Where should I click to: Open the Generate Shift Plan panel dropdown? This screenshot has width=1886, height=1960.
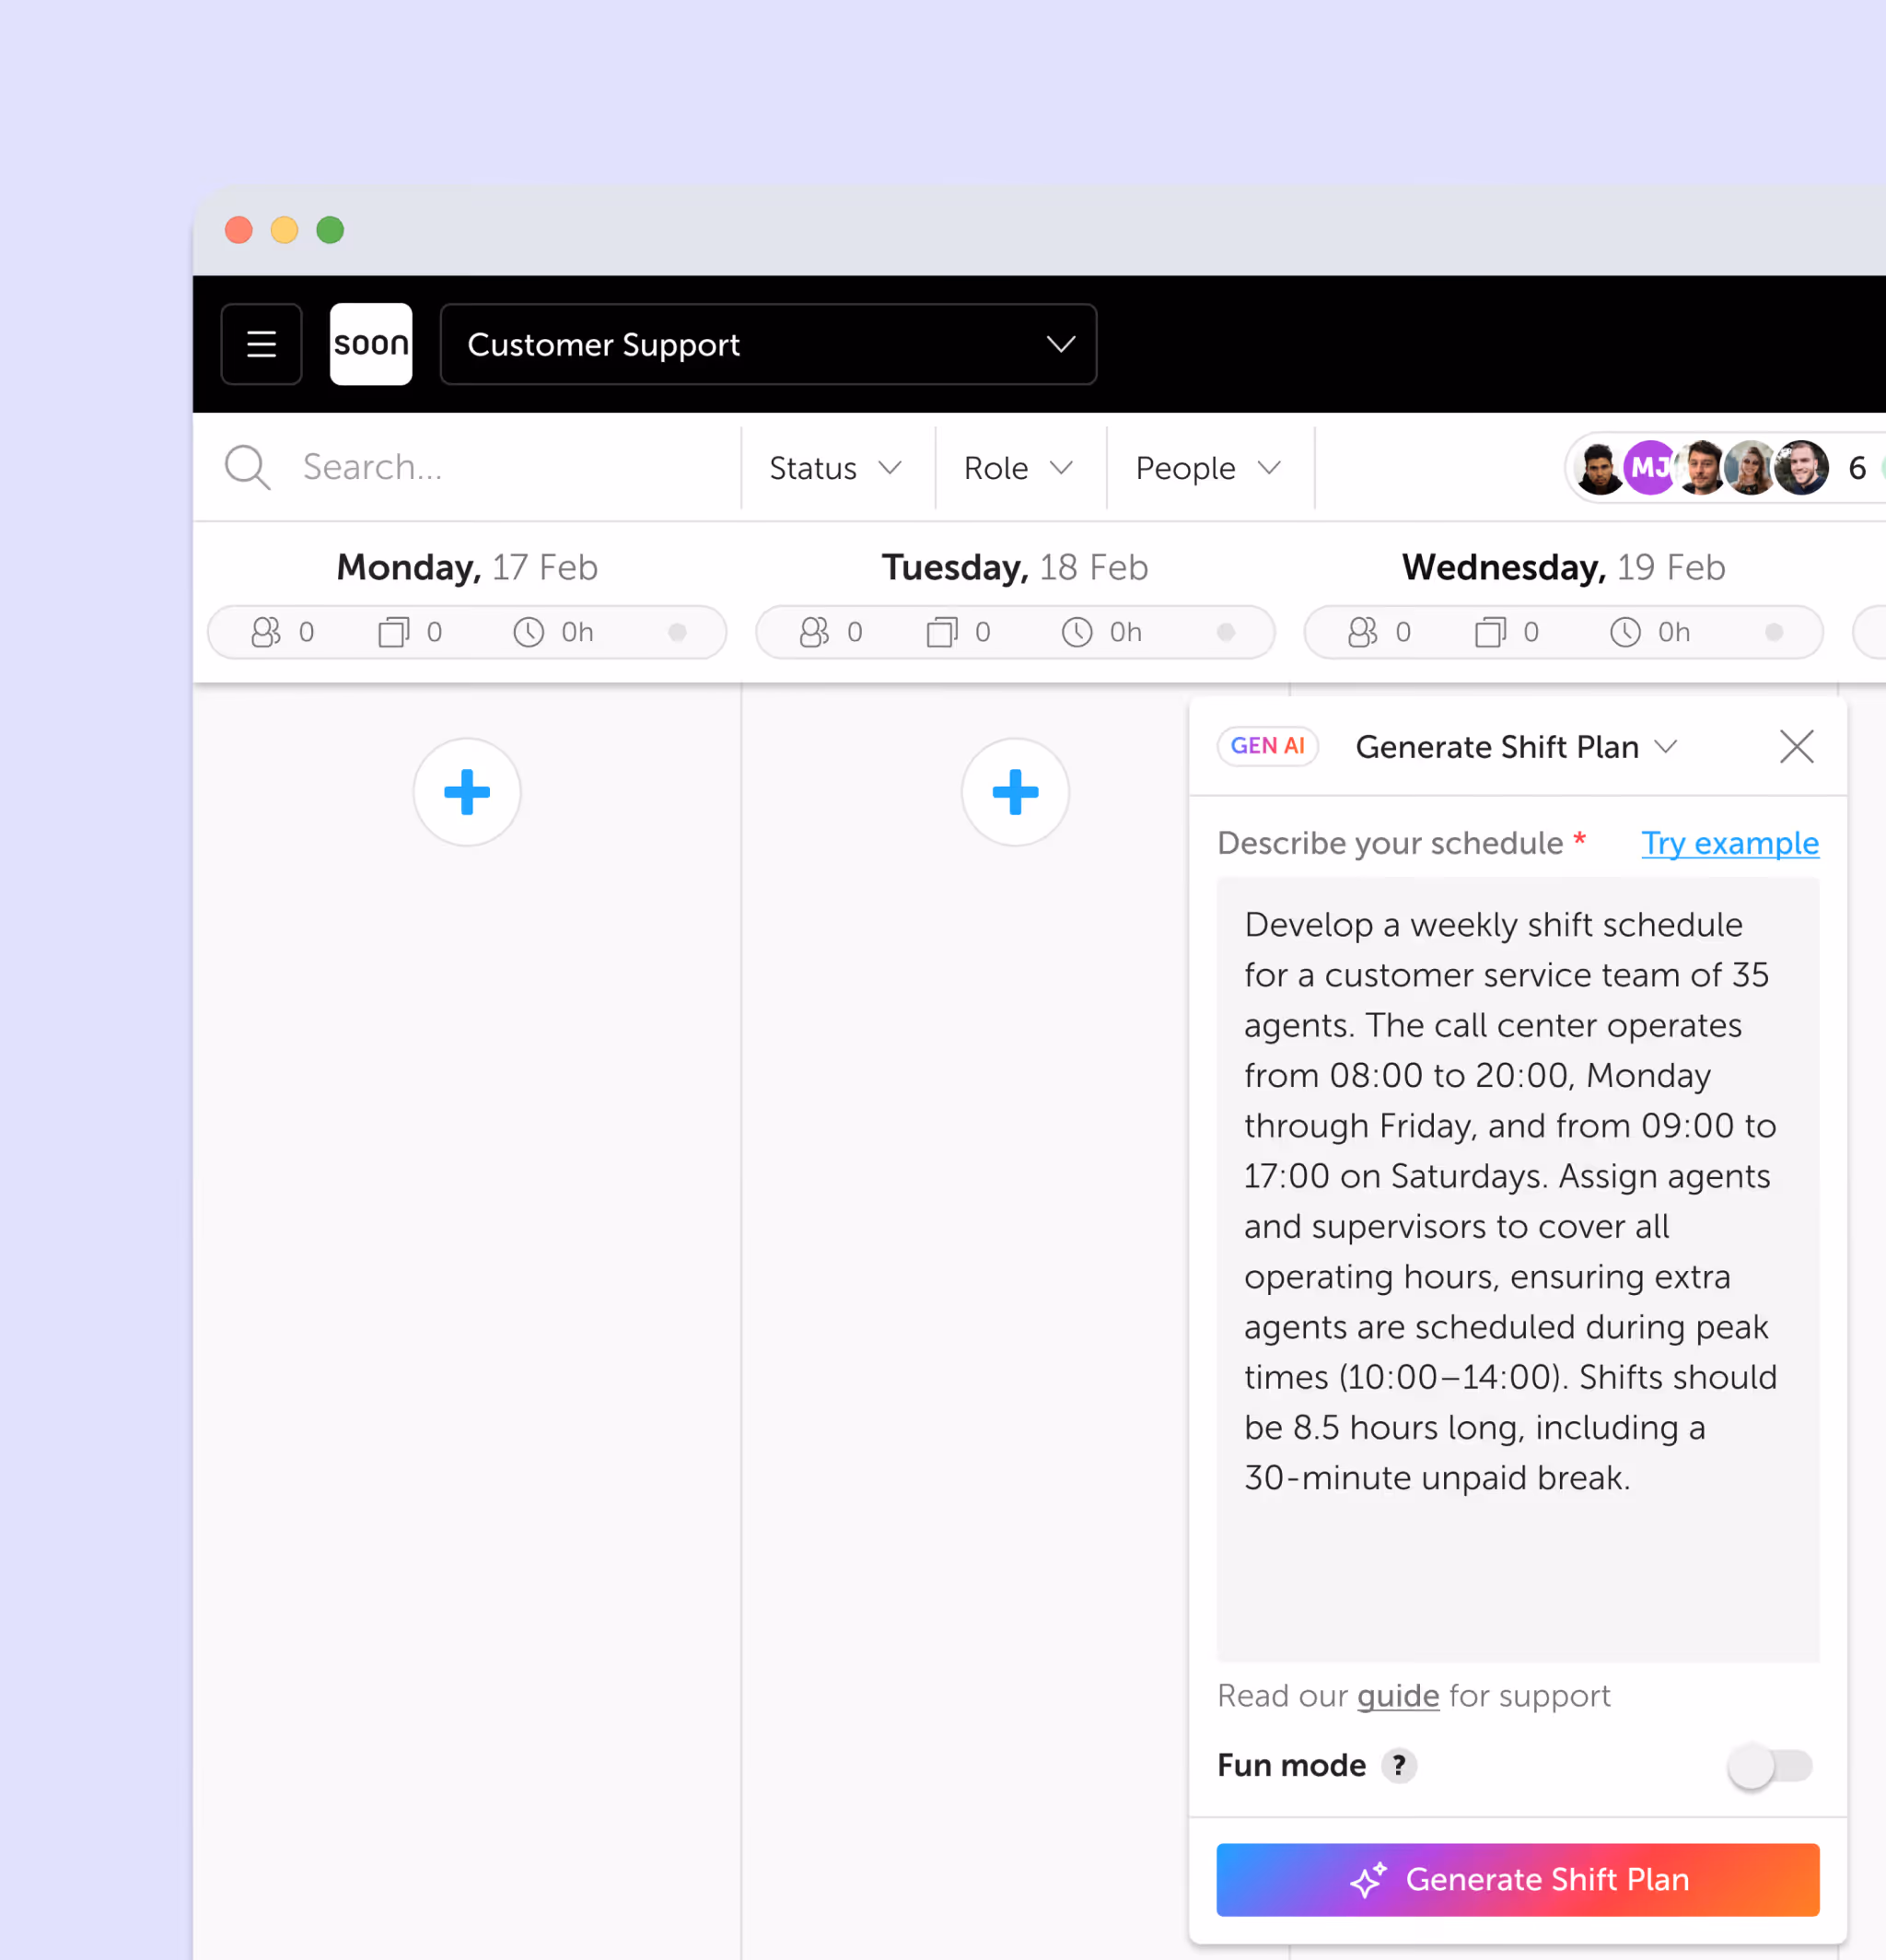pyautogui.click(x=1516, y=747)
